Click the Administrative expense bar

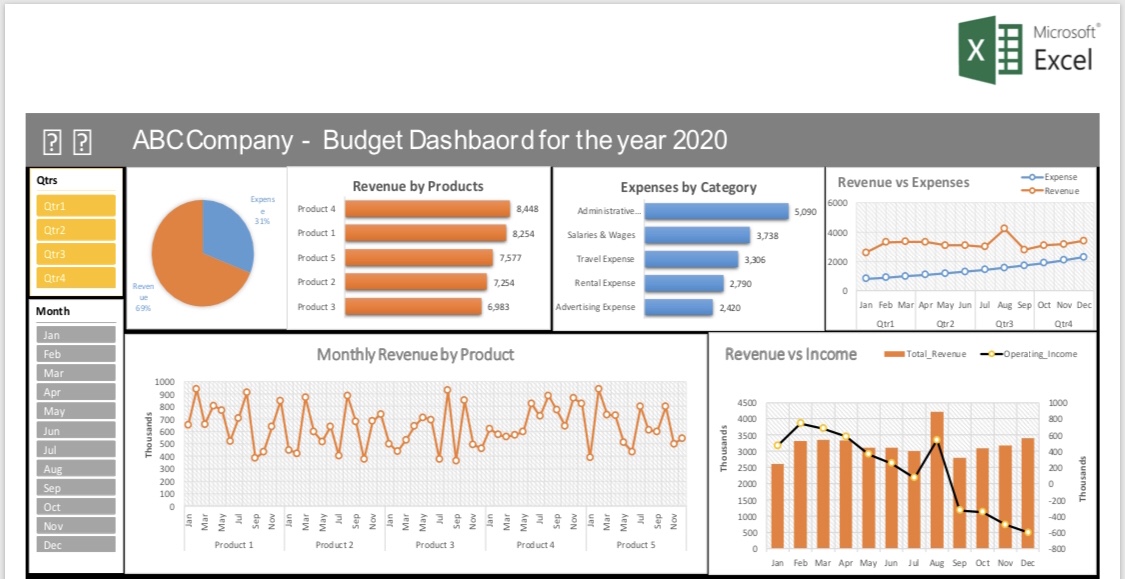716,212
